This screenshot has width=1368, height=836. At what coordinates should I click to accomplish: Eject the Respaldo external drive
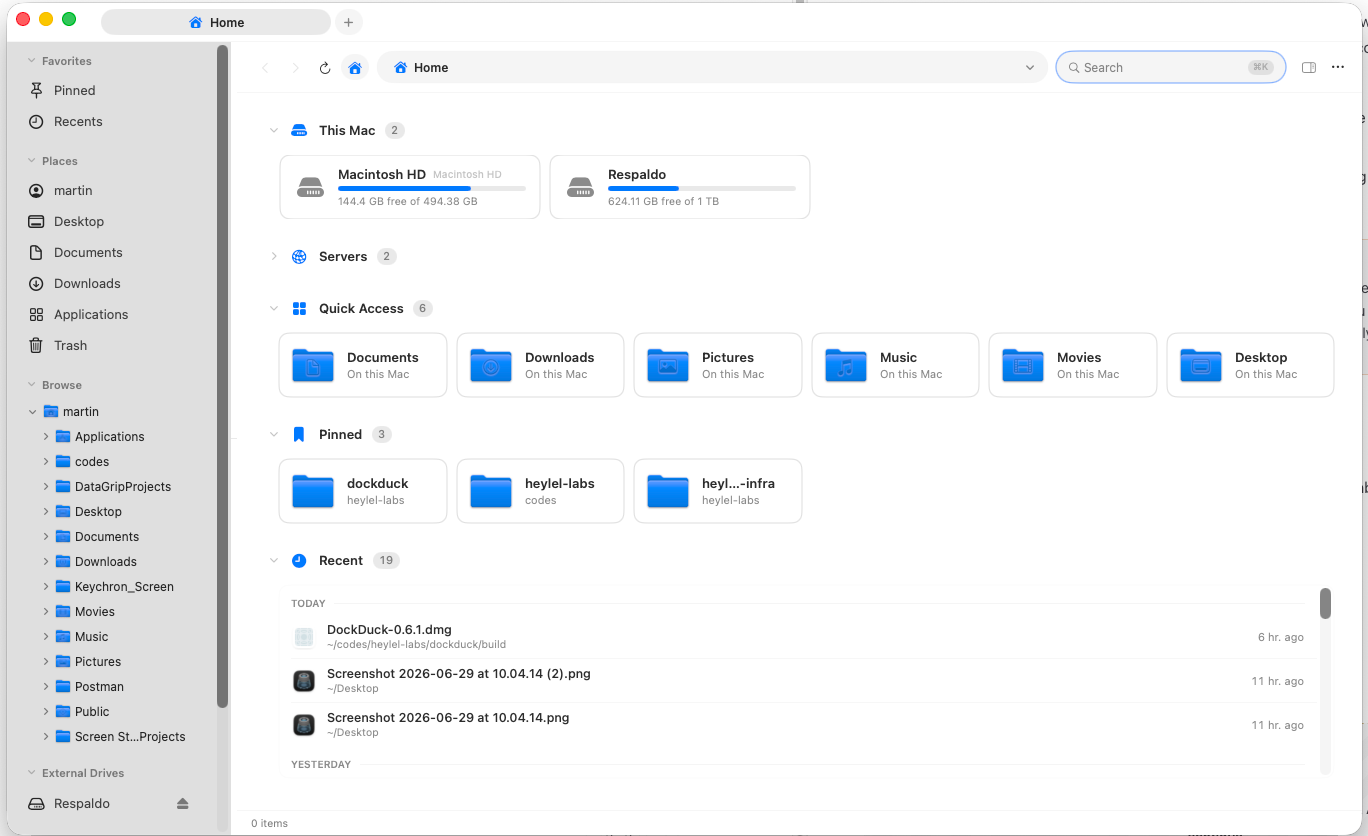point(182,804)
